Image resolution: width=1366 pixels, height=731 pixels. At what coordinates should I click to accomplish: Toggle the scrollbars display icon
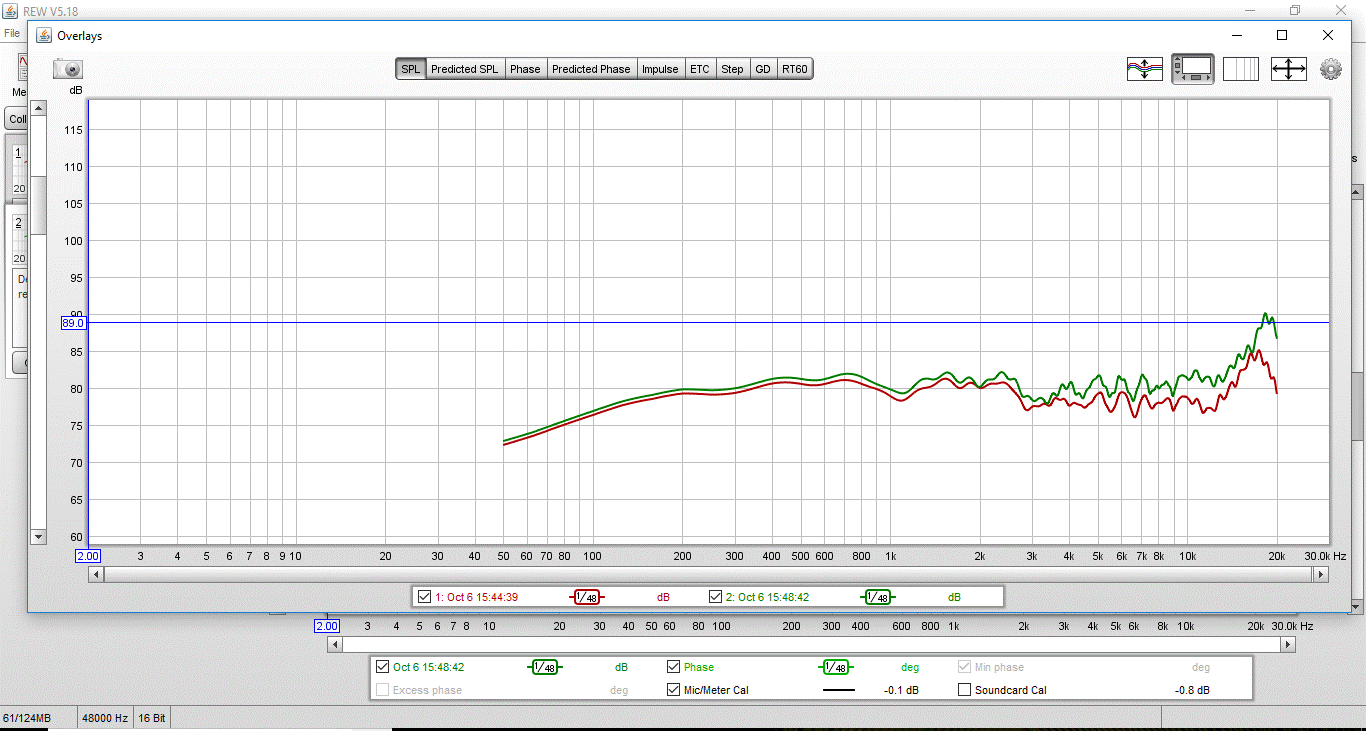[1193, 69]
